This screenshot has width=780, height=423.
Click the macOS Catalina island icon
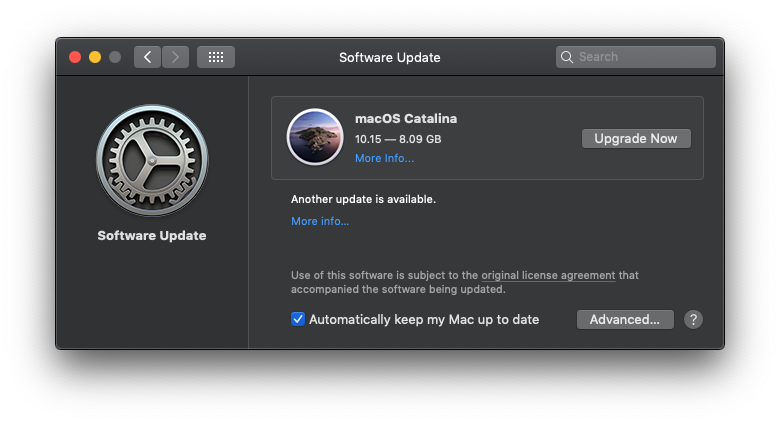[x=315, y=137]
